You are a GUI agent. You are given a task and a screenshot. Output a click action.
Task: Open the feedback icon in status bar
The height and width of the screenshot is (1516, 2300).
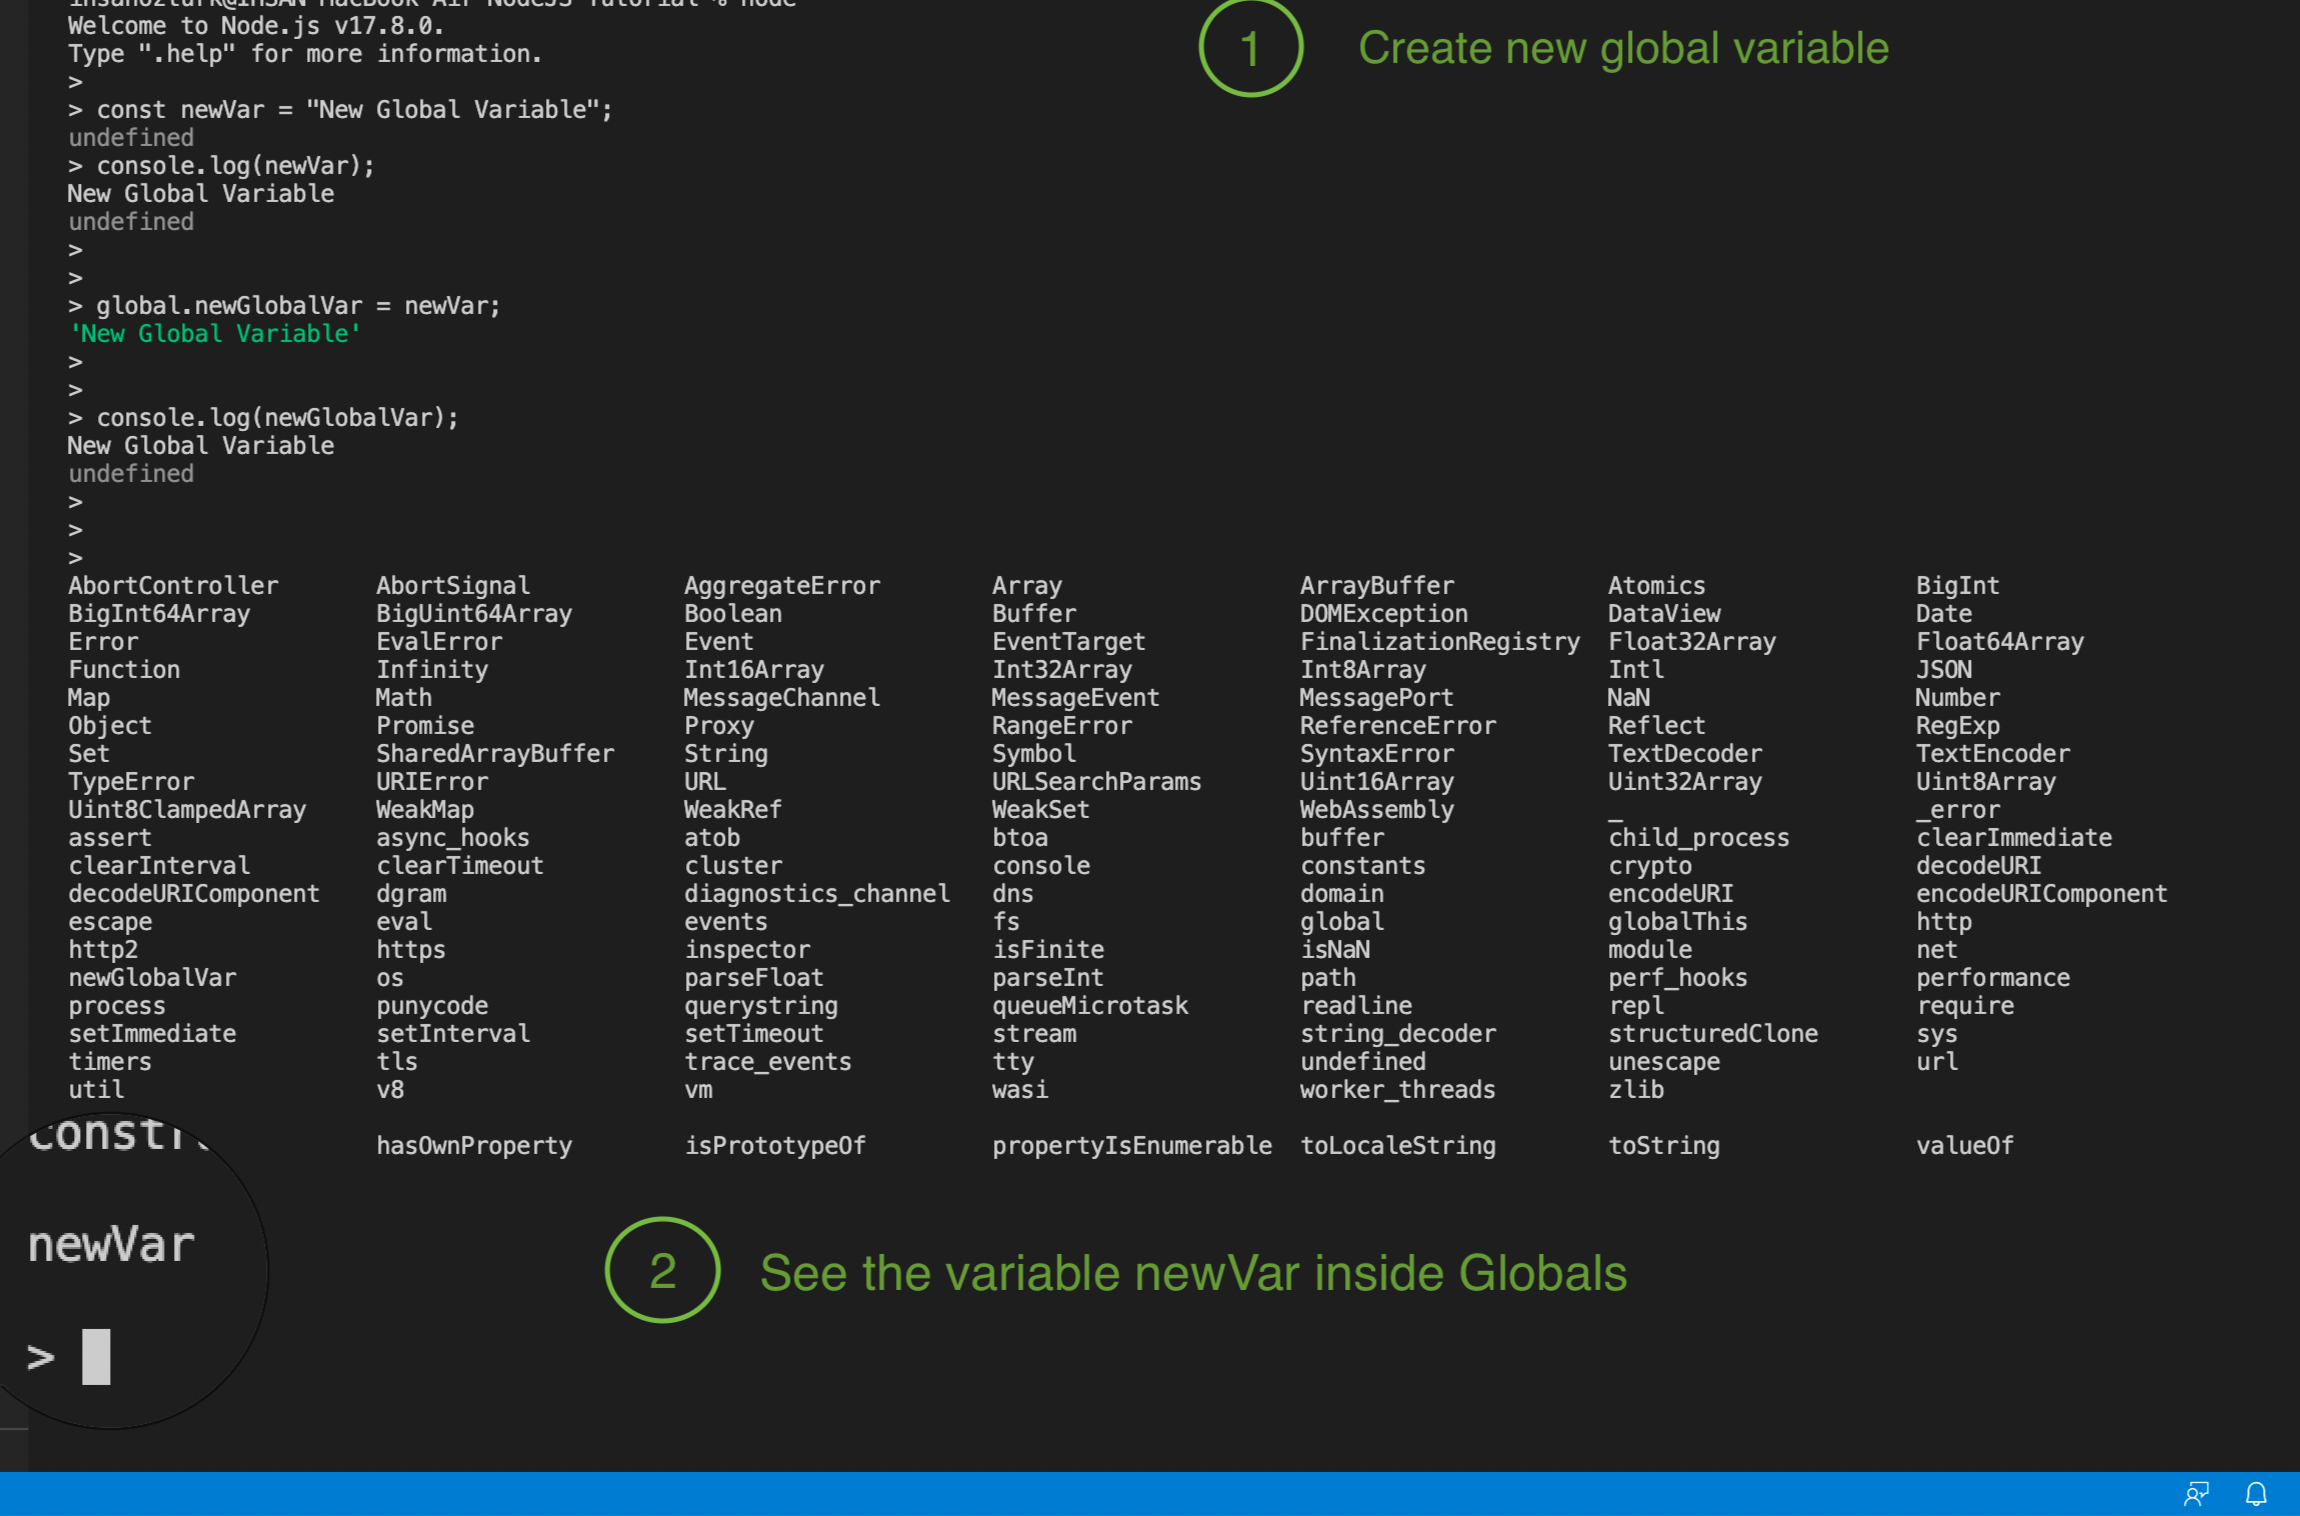[x=2196, y=1494]
